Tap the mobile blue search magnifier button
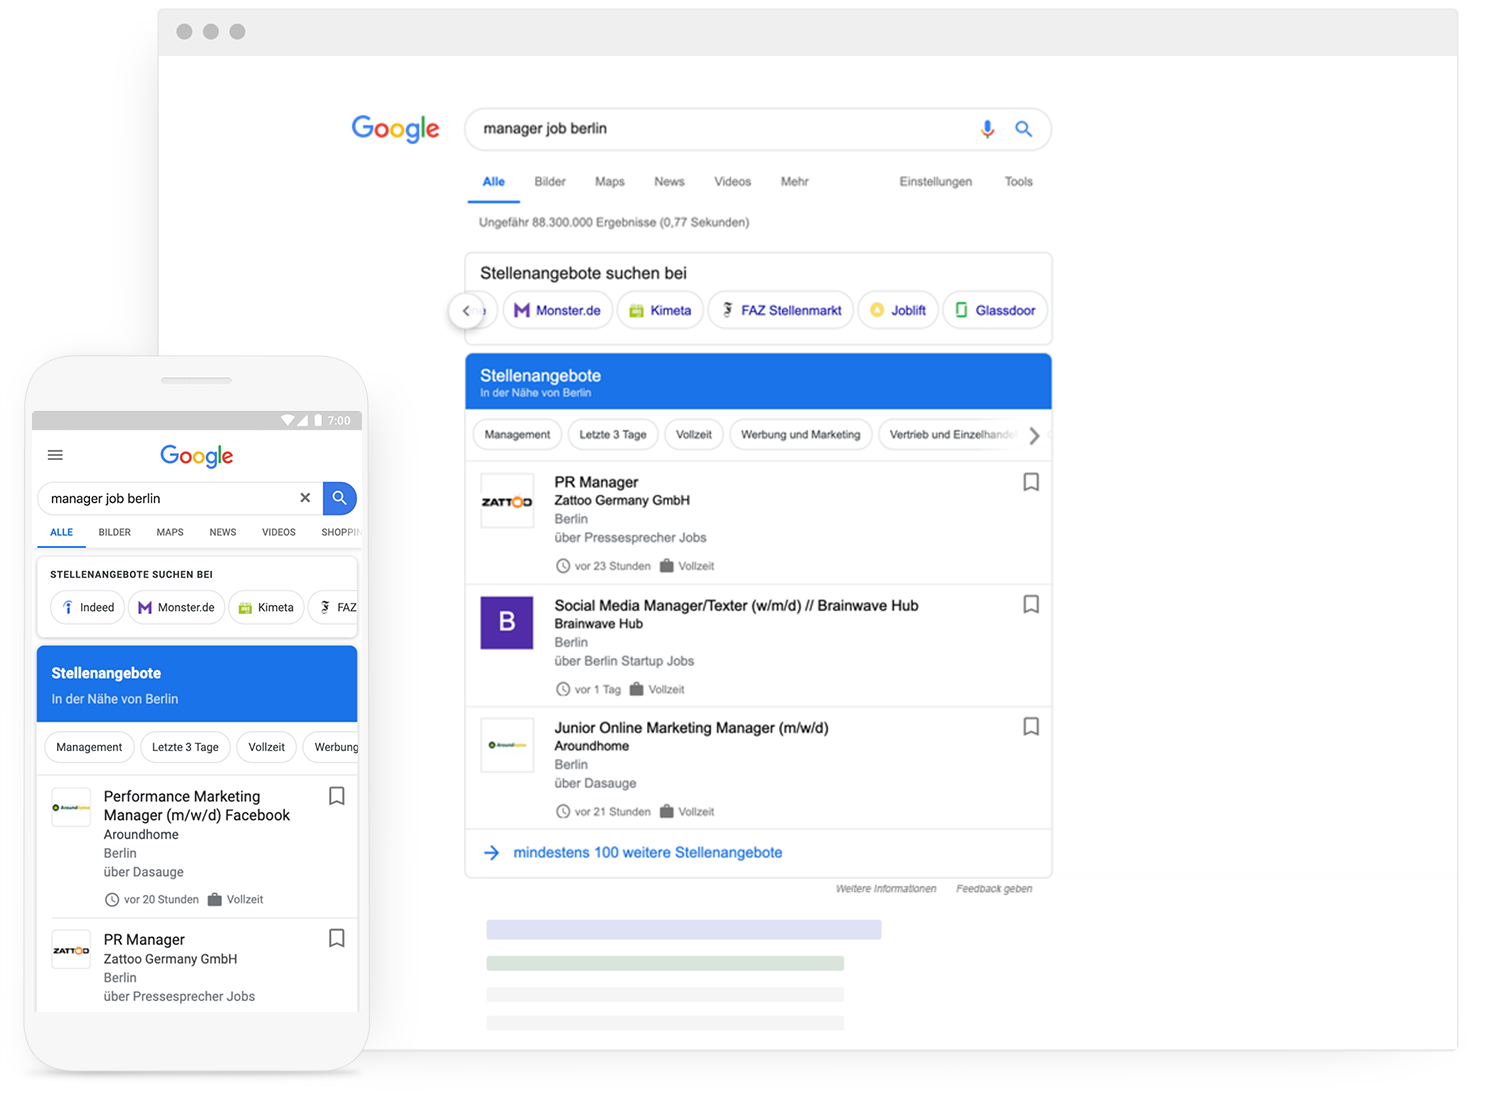Viewport: 1506px width, 1098px height. 340,498
